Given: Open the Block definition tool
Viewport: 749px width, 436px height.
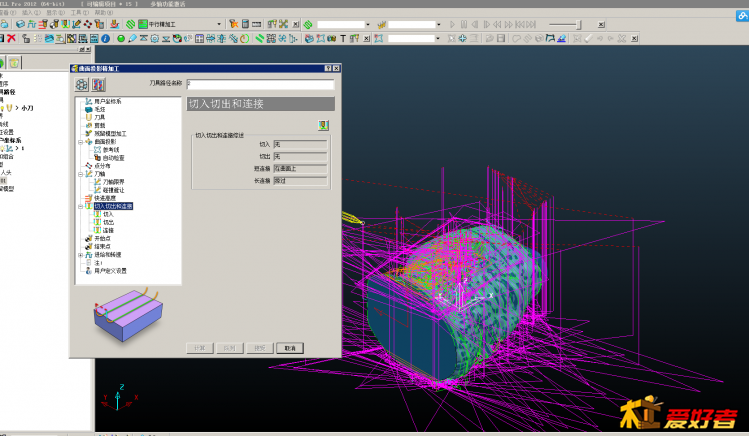Looking at the screenshot, I should pos(20,24).
